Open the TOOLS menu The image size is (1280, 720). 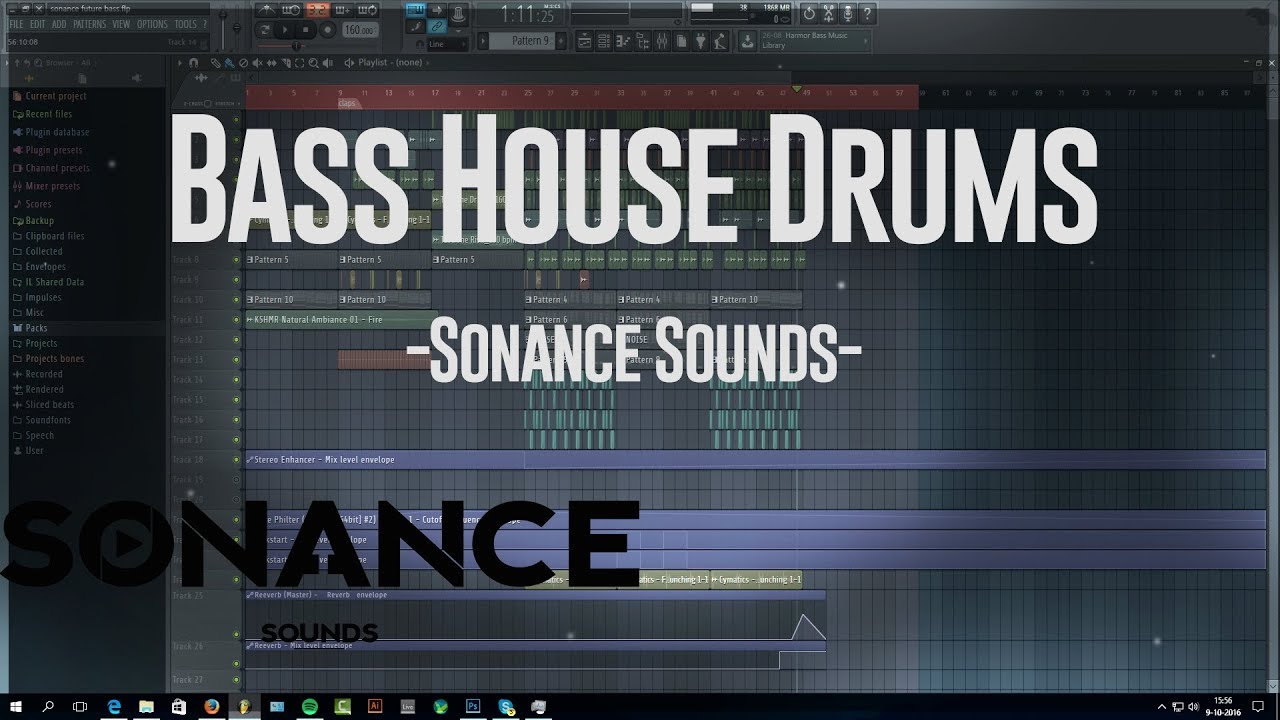(x=185, y=24)
